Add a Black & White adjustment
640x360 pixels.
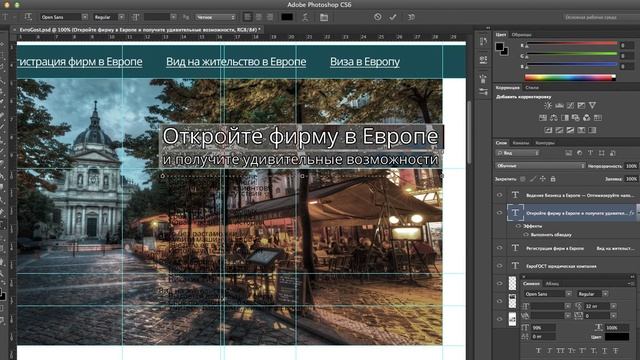pyautogui.click(x=565, y=118)
